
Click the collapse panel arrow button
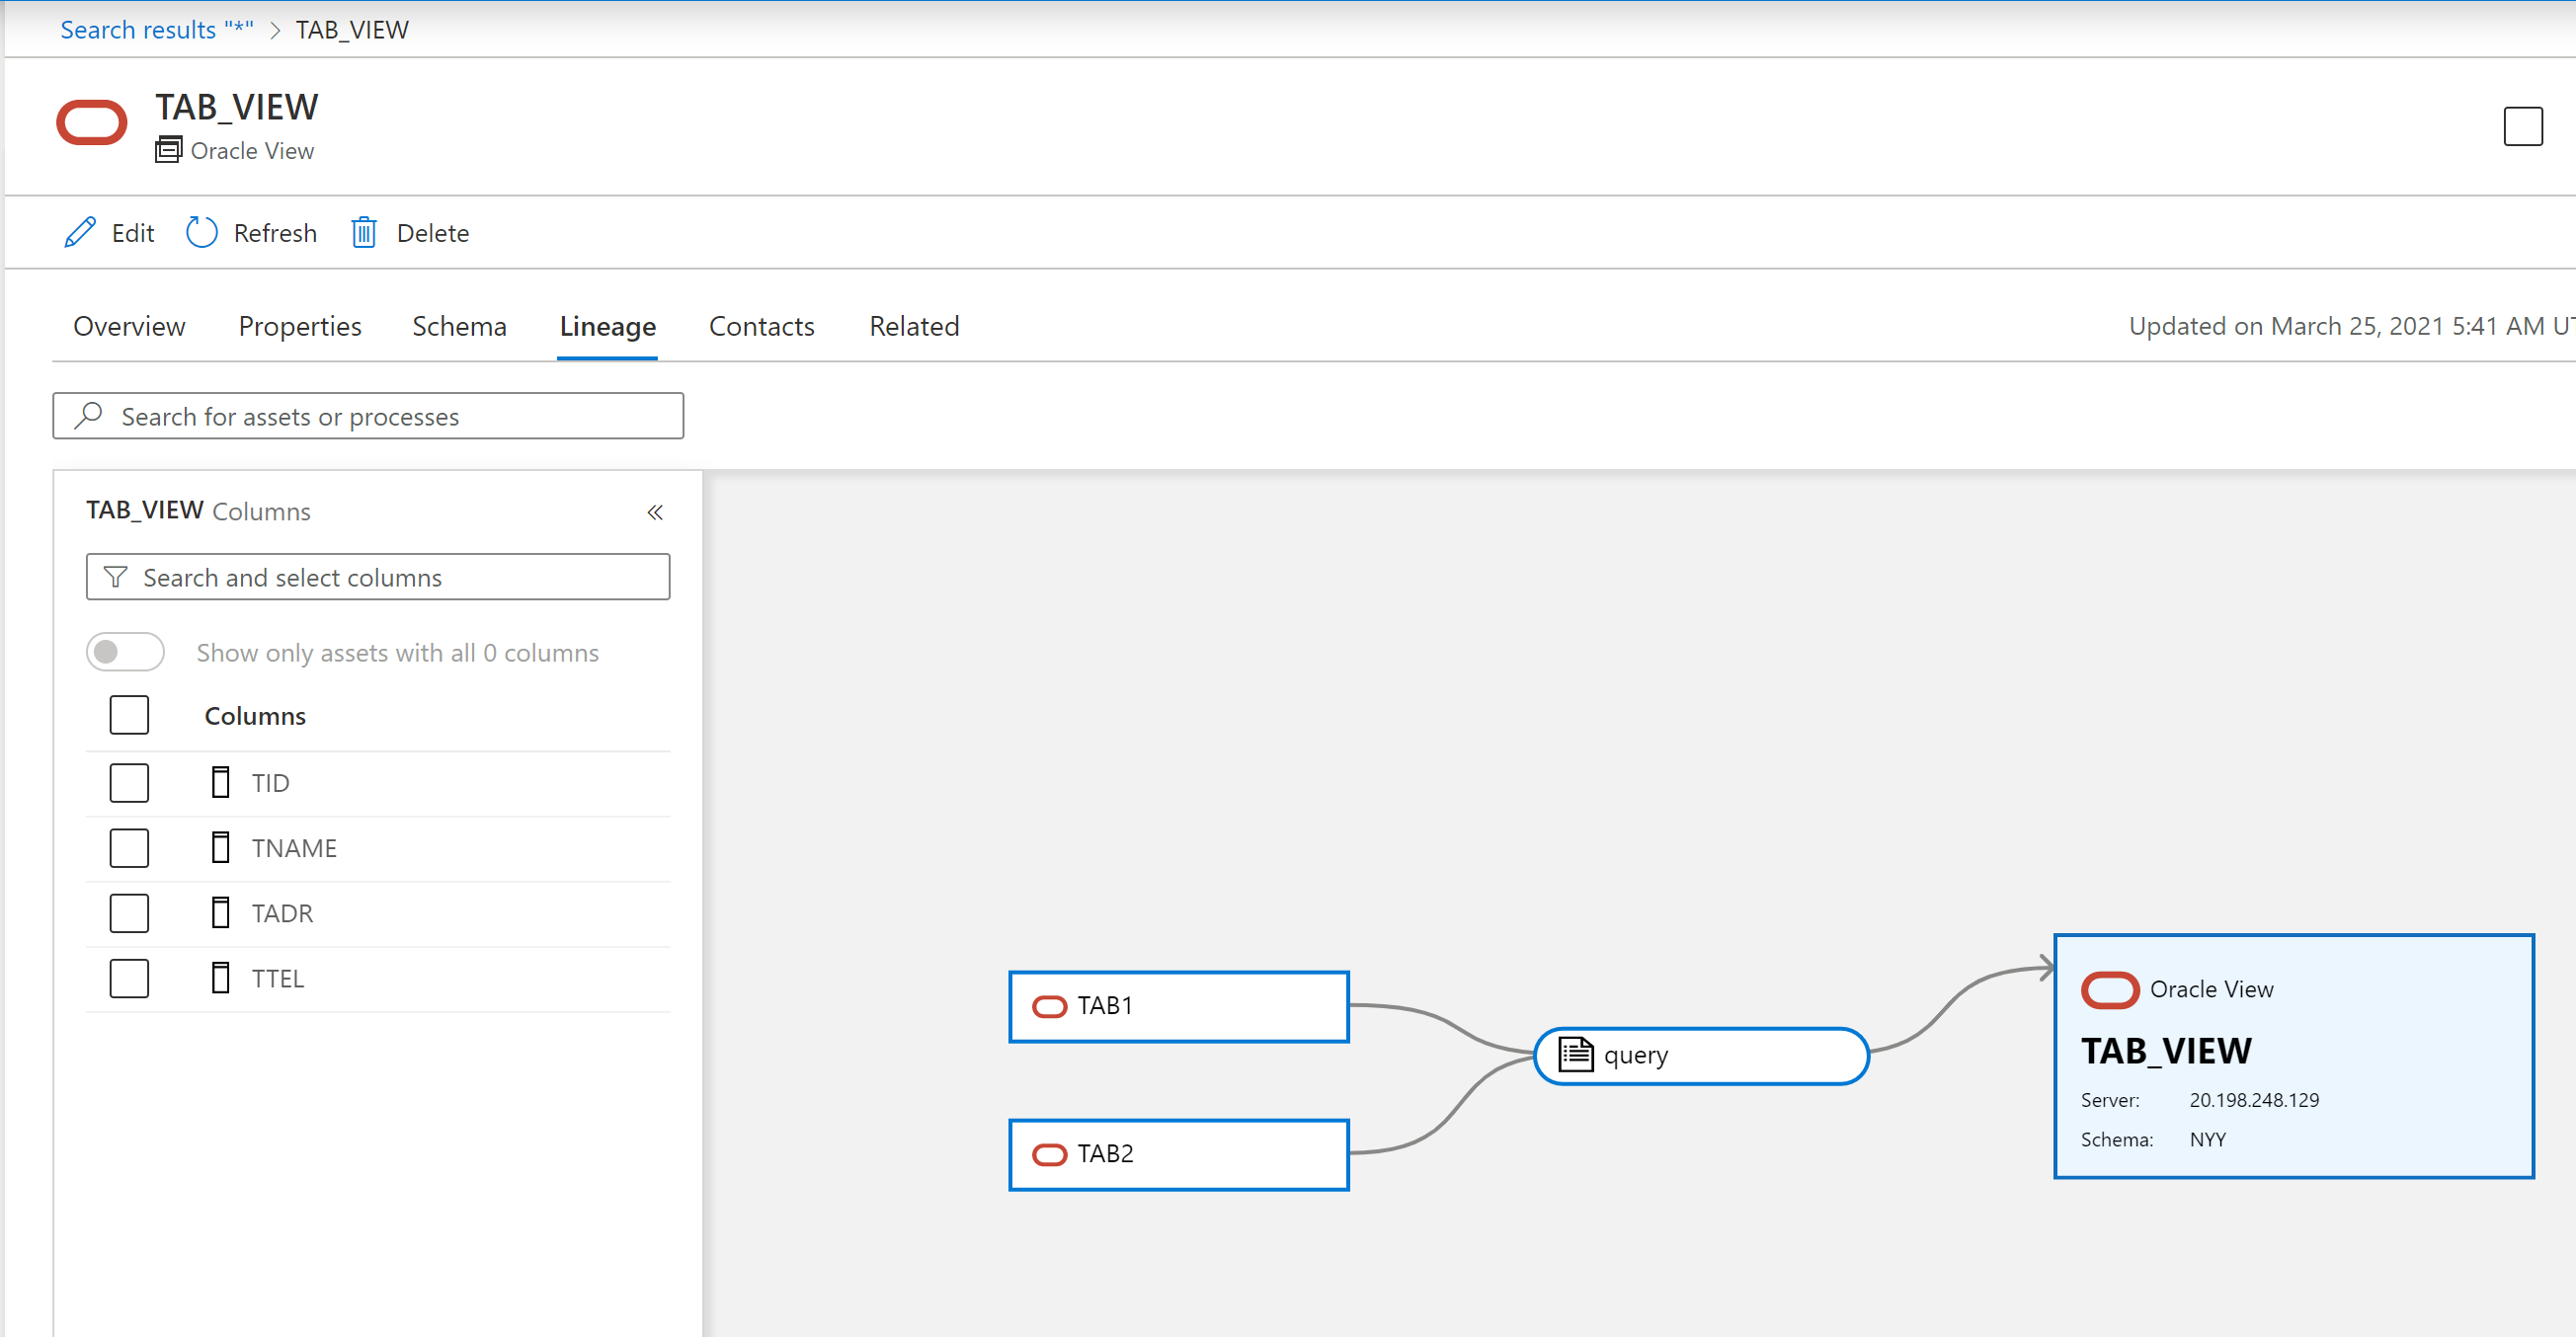[x=656, y=511]
